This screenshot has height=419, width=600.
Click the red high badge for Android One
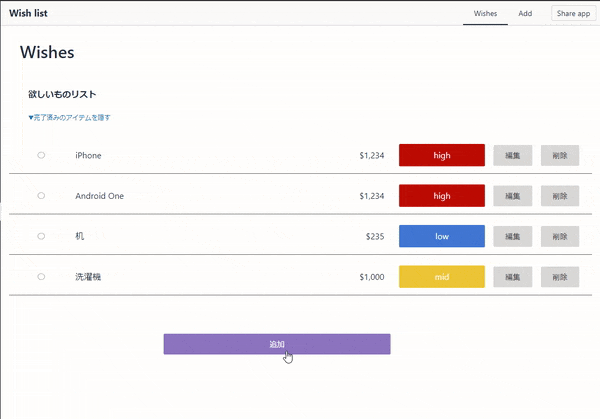click(x=442, y=196)
